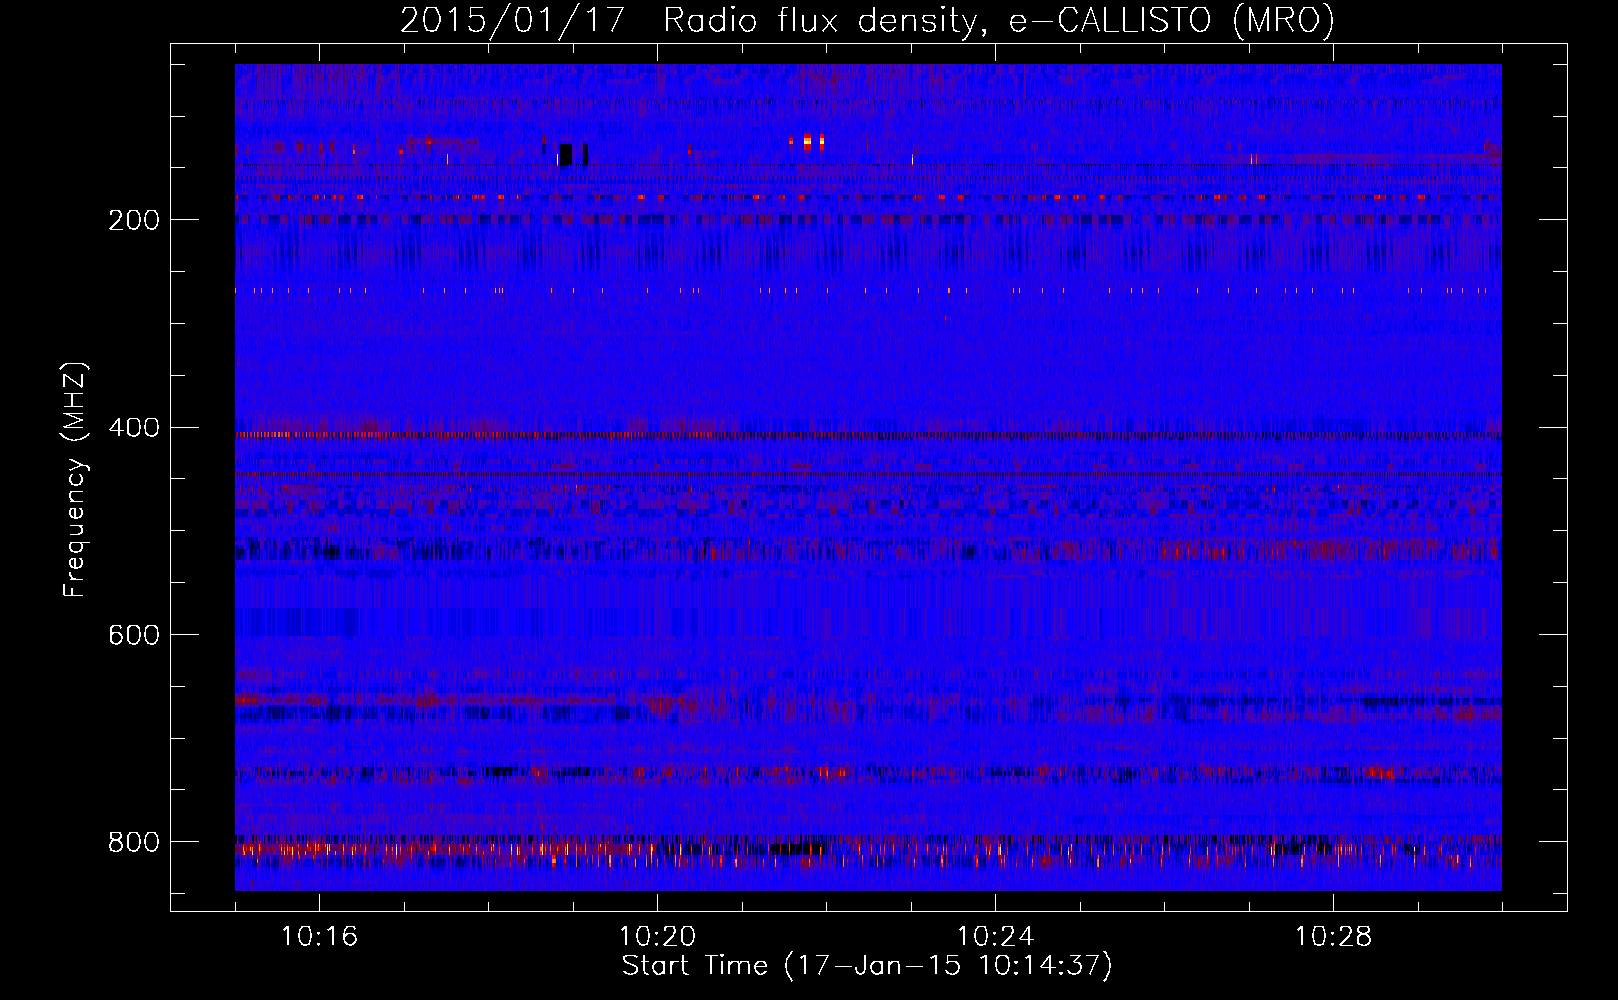
Task: Click the 'Start Time (17-Jan-15 10:14:37)' axis label
Action: [x=867, y=965]
